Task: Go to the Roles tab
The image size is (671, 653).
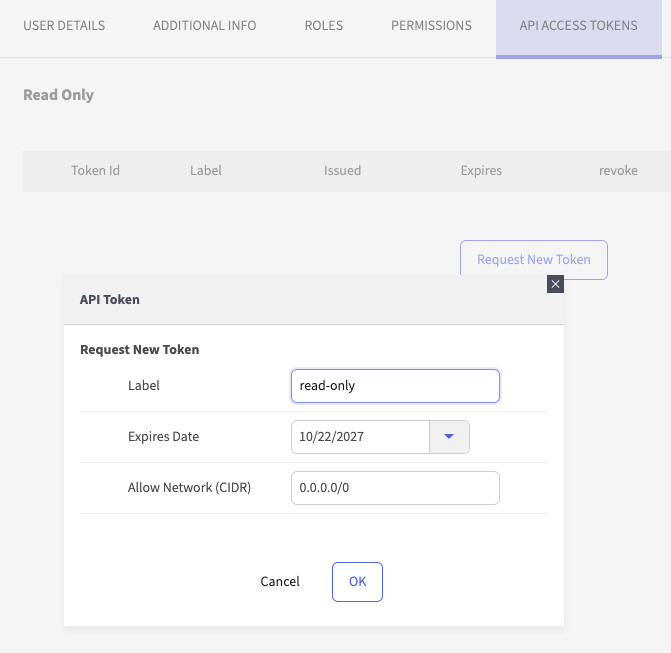Action: click(323, 26)
